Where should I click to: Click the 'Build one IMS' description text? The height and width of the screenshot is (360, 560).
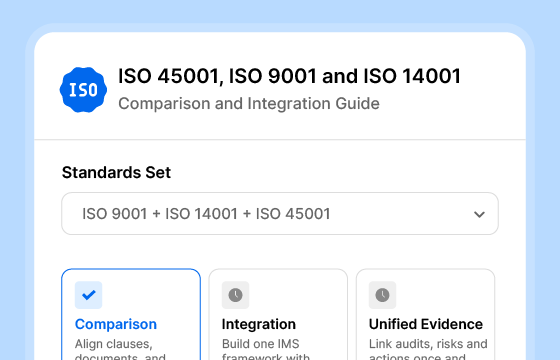260,344
